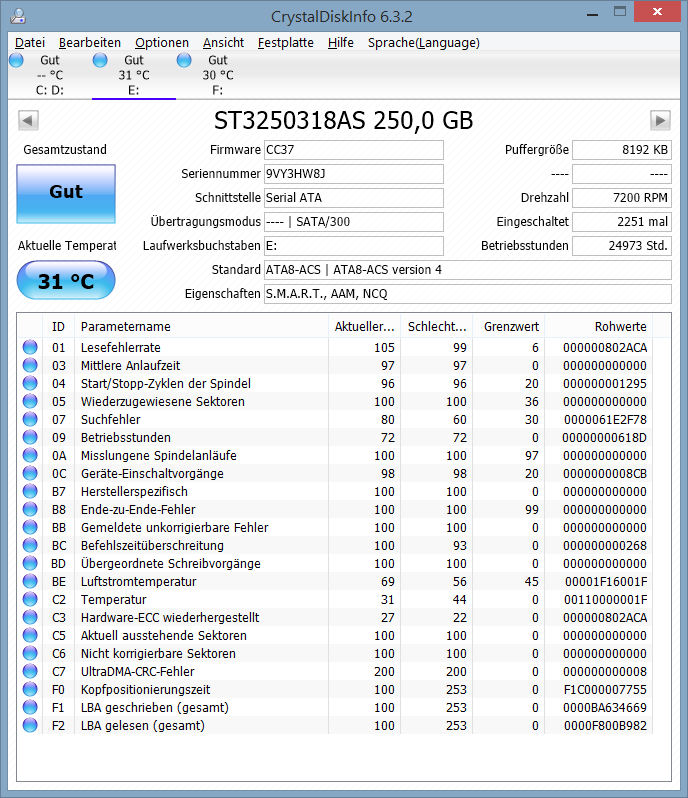This screenshot has height=798, width=688.
Task: Click status orb for ID 09 Betriebsstunden row
Action: (30, 437)
